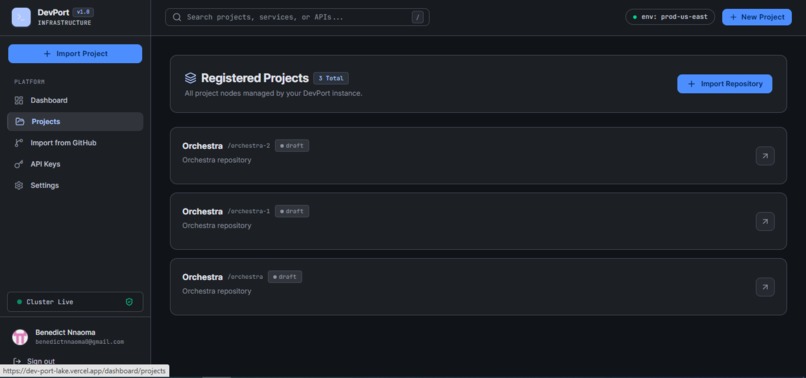Click the /orchestra-1 project path text
This screenshot has height=378, width=806.
249,211
